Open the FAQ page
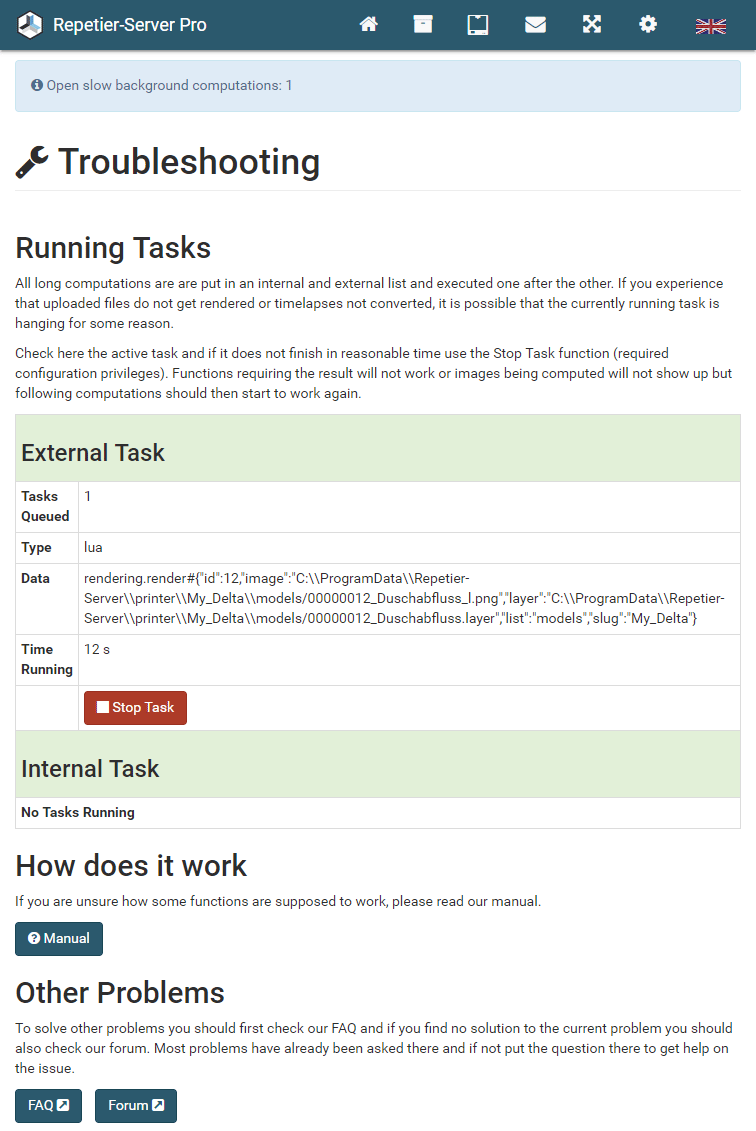The image size is (756, 1131). (x=48, y=1105)
